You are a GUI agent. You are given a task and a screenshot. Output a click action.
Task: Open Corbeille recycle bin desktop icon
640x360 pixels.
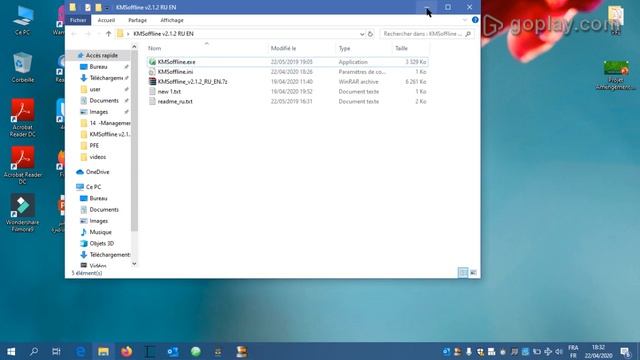23,67
